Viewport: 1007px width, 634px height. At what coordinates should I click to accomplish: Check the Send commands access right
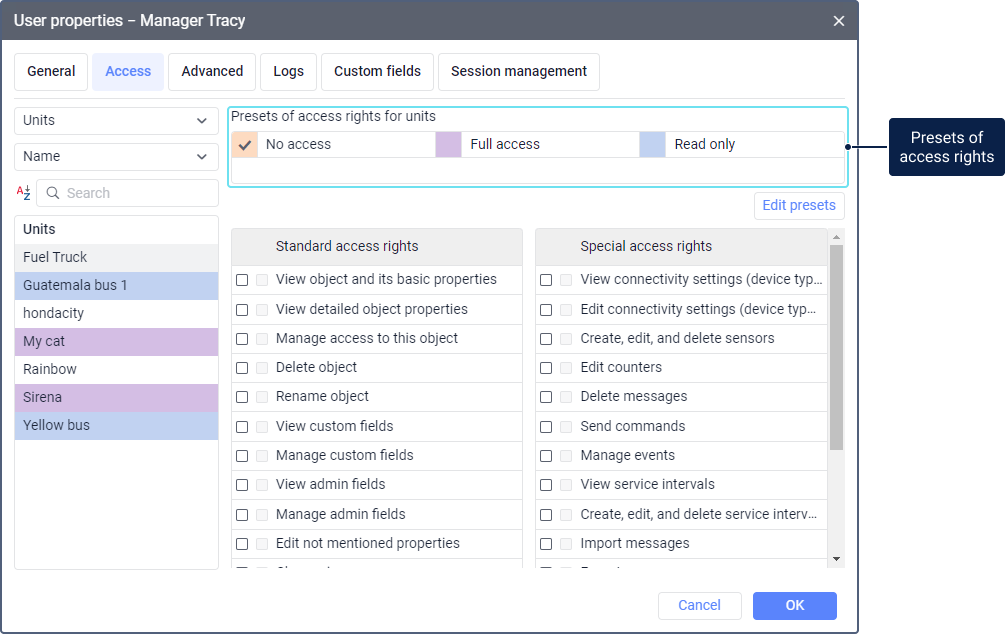click(546, 427)
